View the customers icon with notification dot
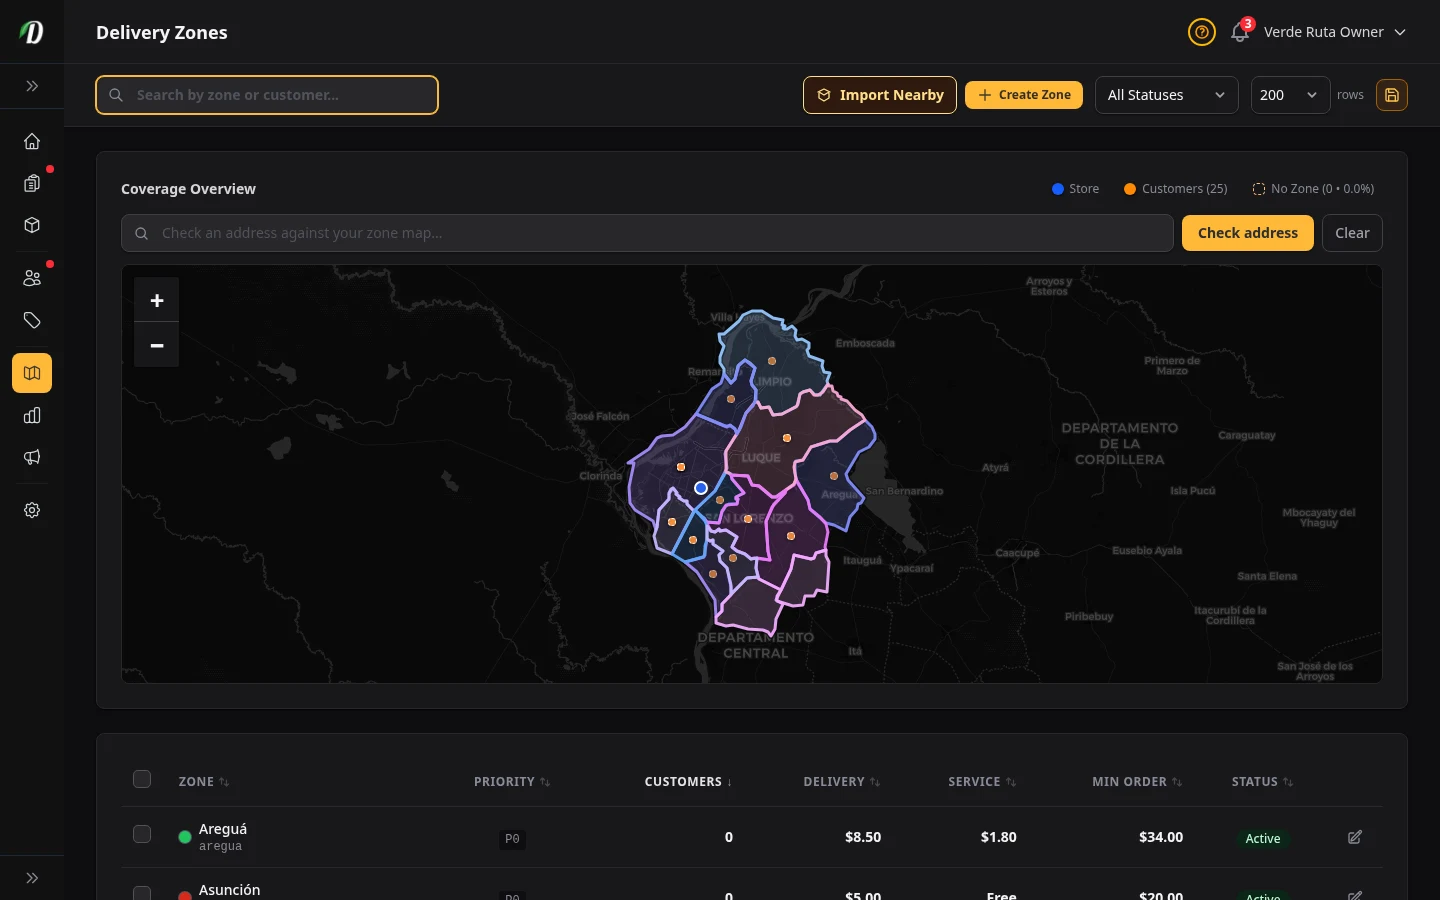 32,278
